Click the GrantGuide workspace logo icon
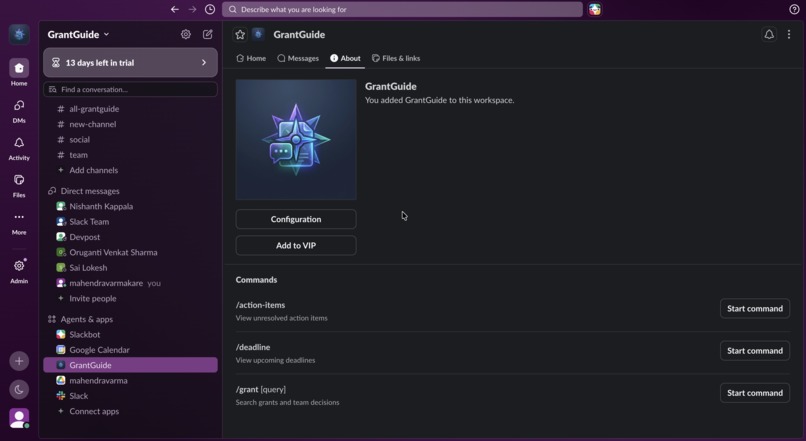 coord(19,34)
